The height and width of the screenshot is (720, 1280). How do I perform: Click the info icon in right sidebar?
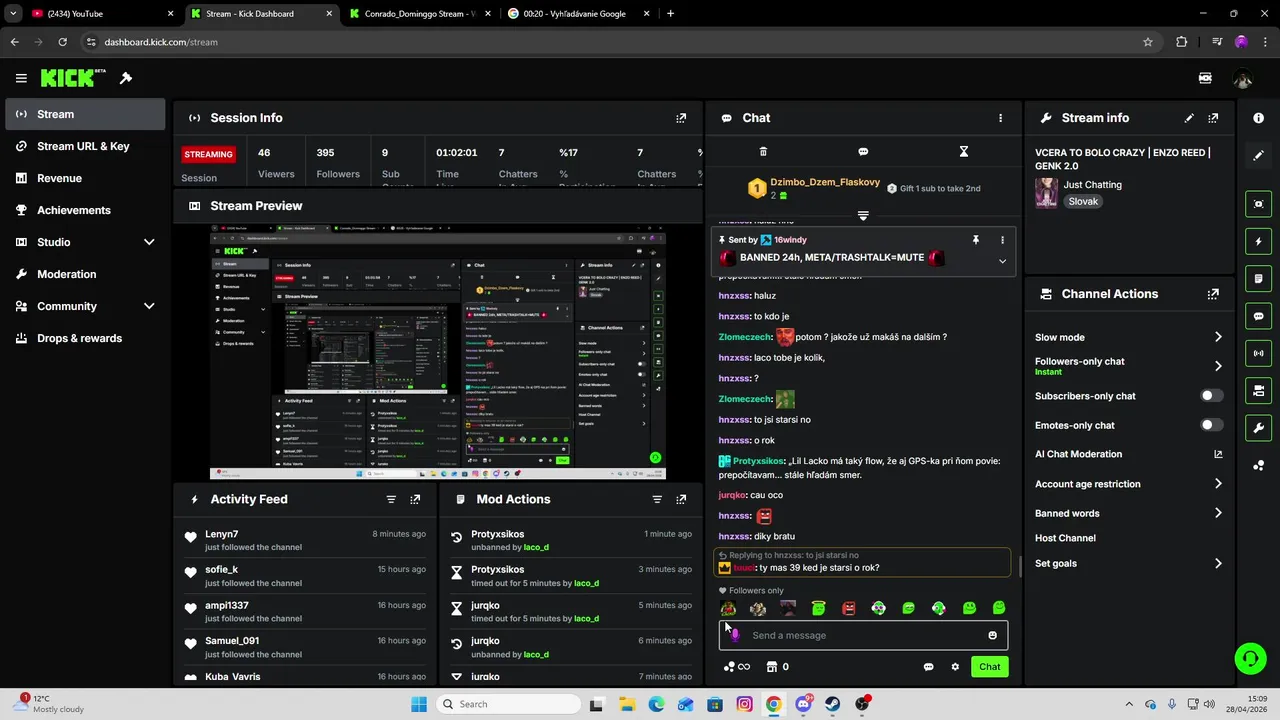click(1258, 118)
